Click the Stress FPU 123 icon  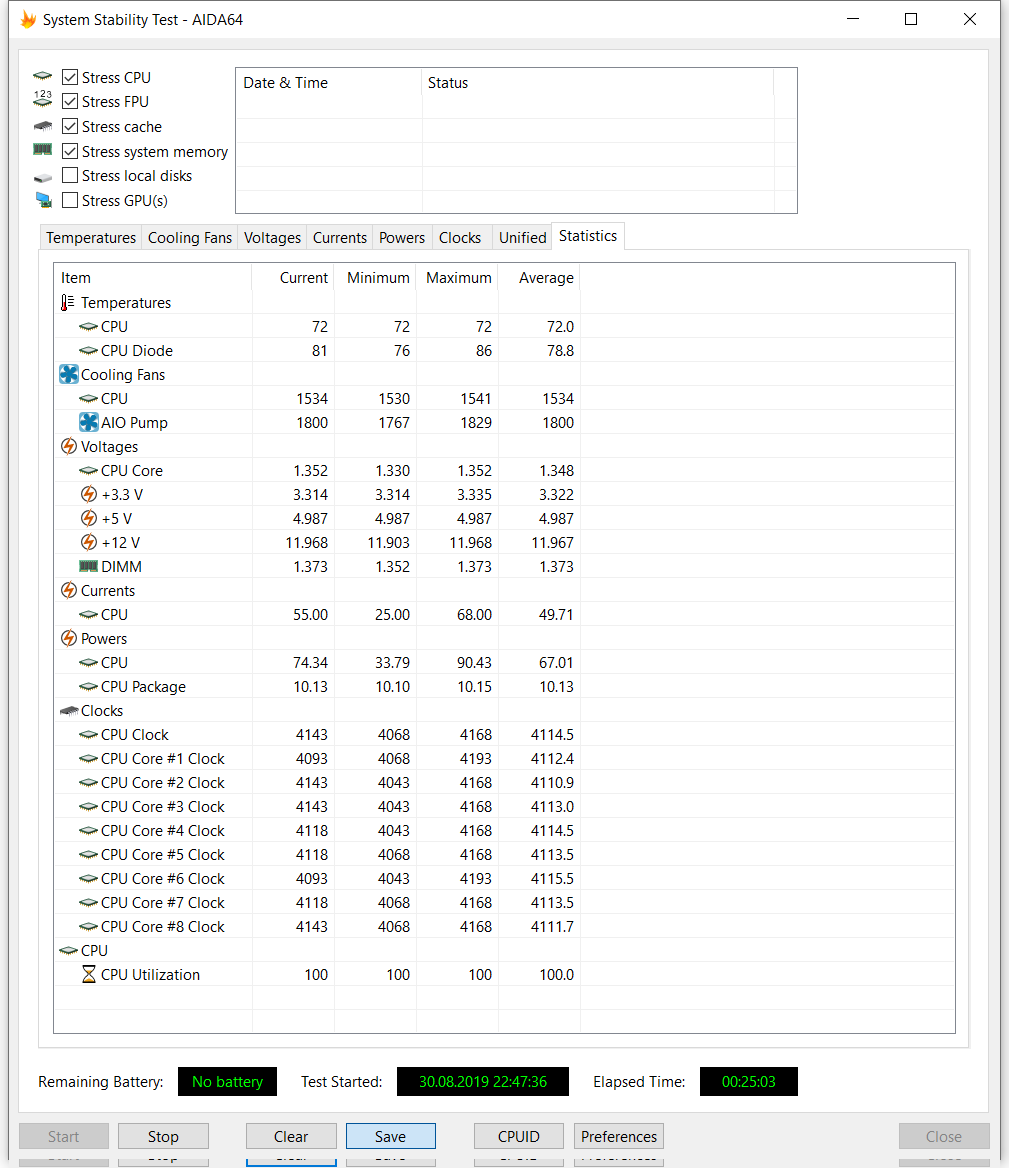coord(42,98)
